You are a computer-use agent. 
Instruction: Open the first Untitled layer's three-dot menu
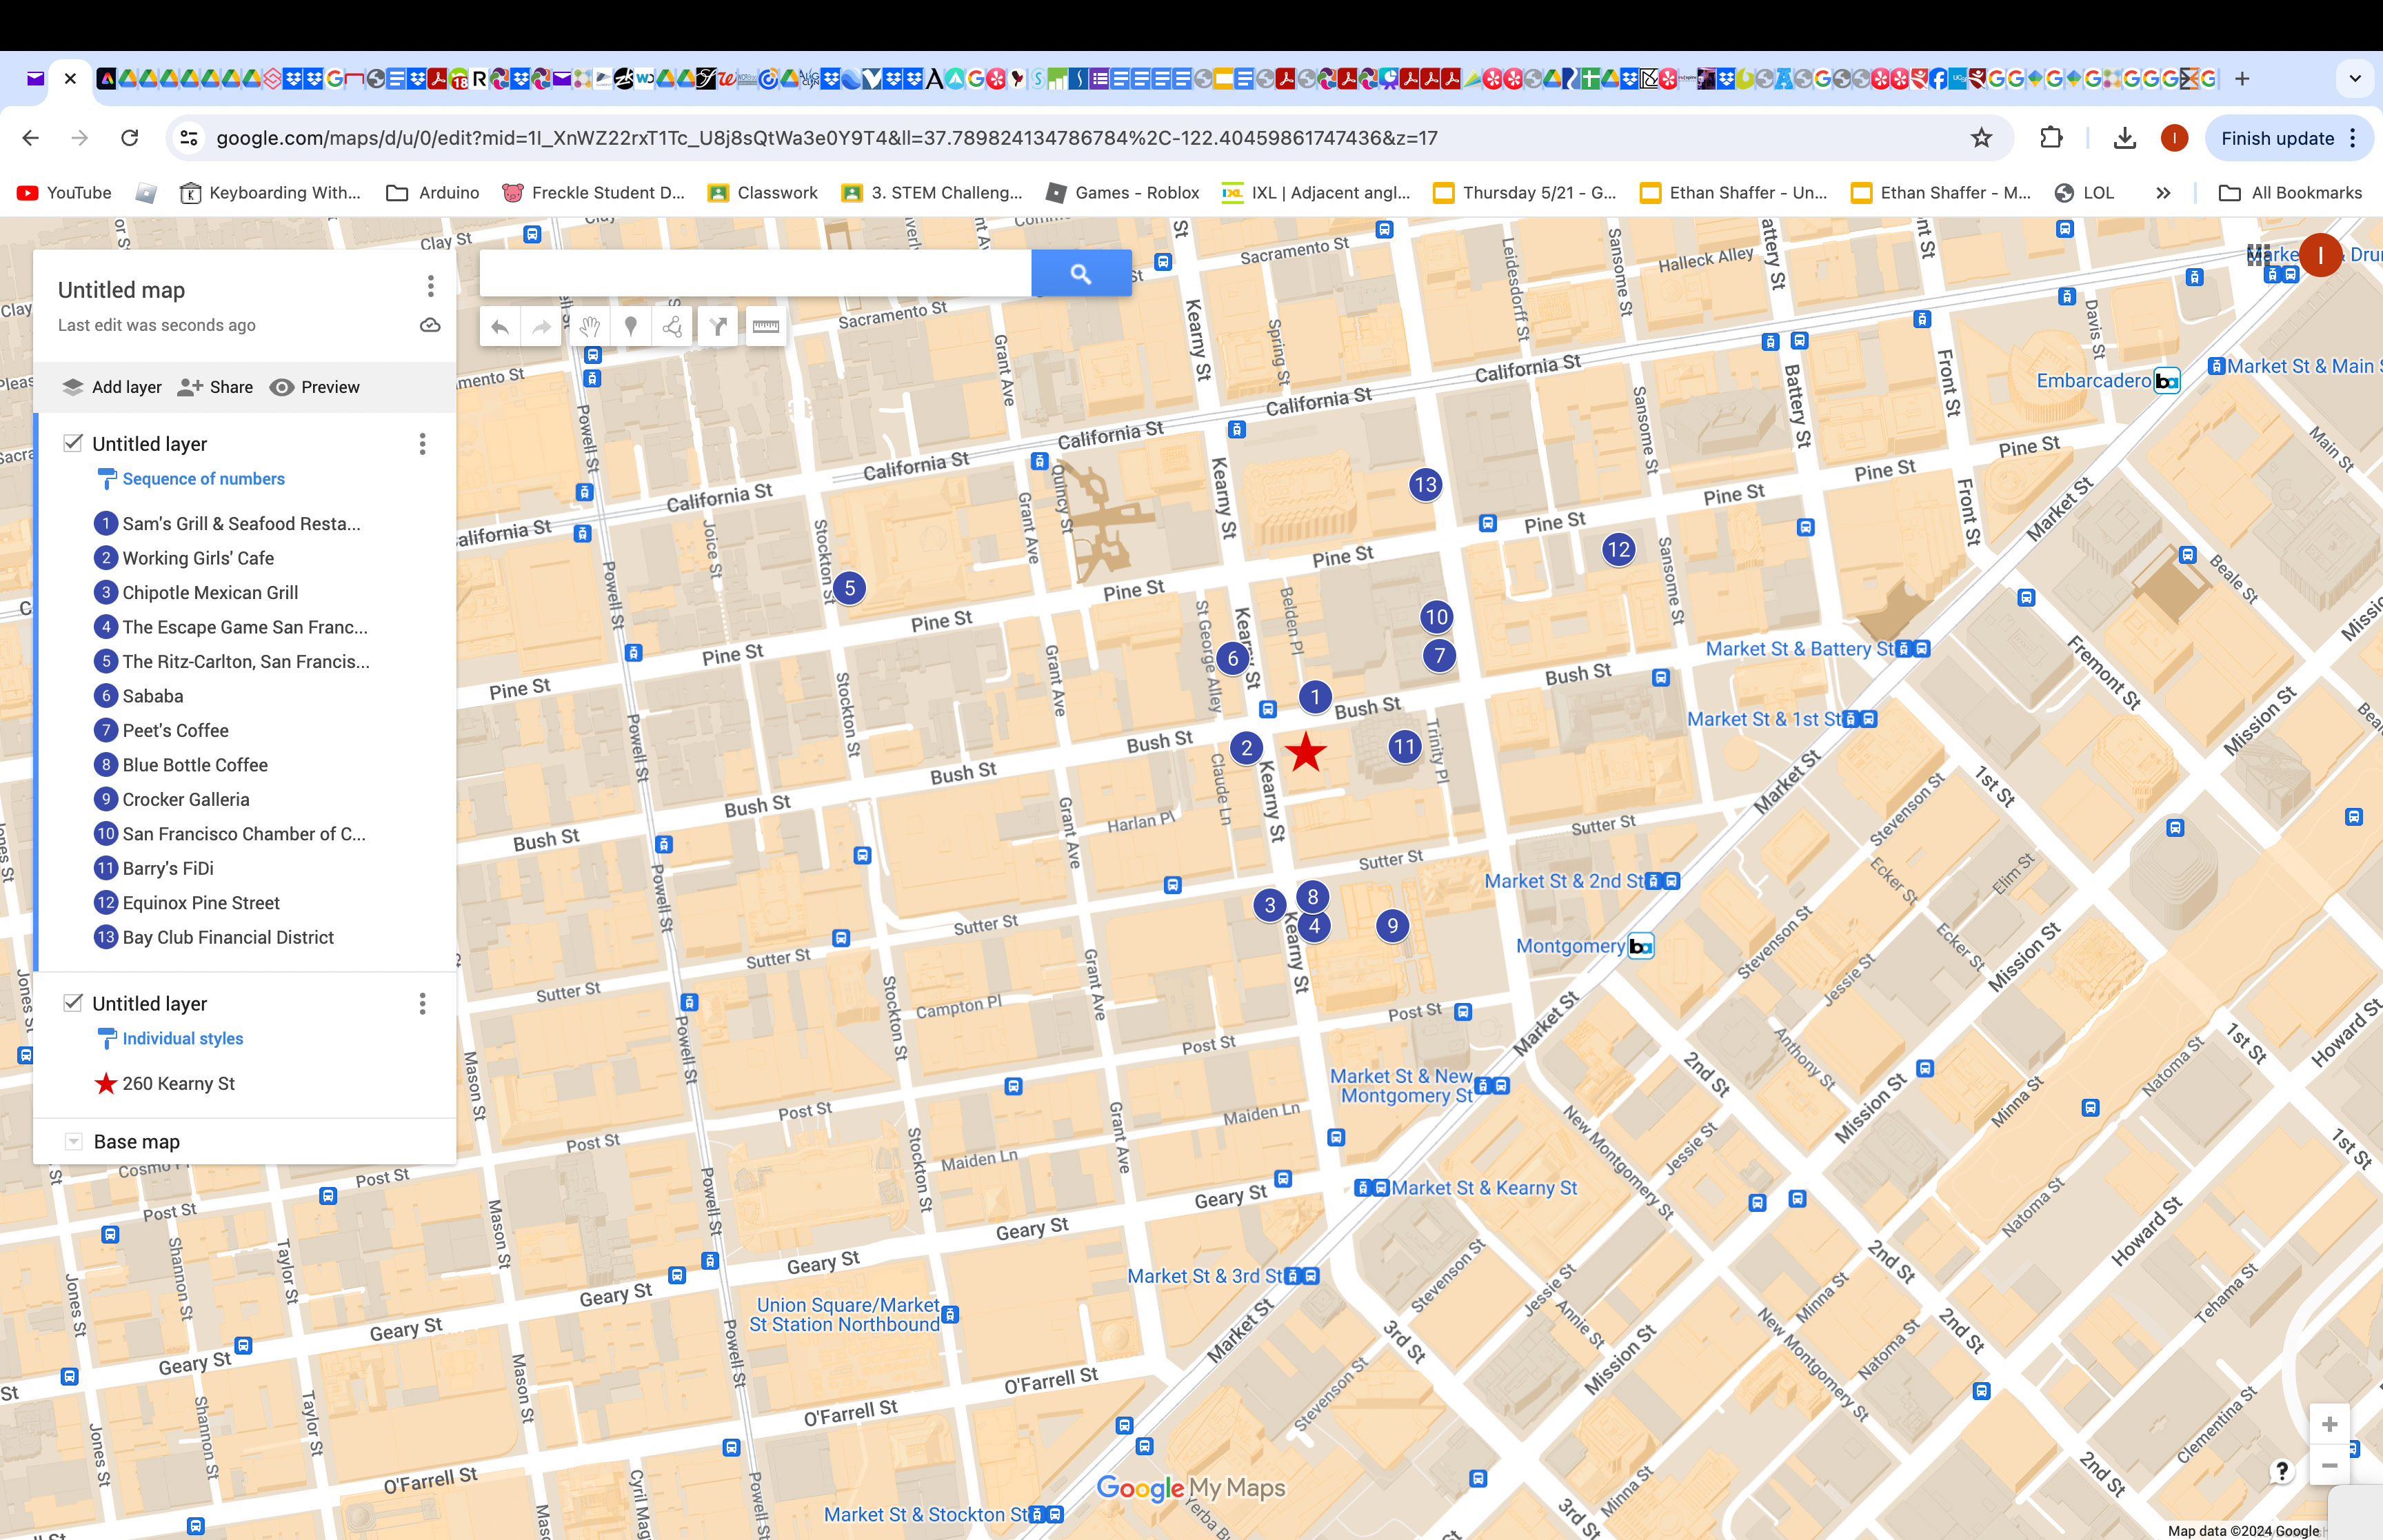tap(422, 444)
